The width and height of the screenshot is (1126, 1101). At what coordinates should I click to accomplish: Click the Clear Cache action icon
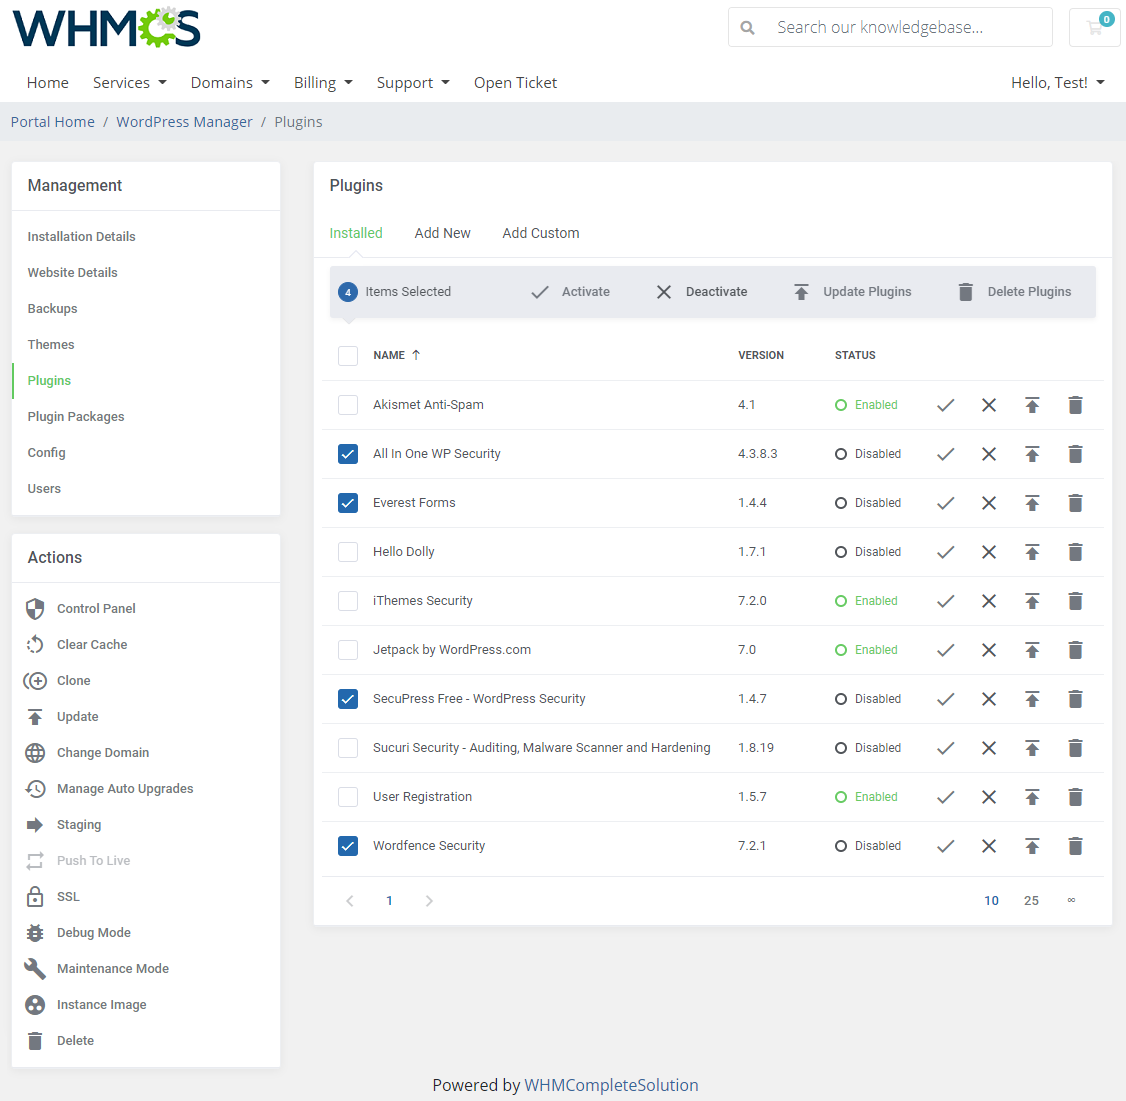[36, 644]
